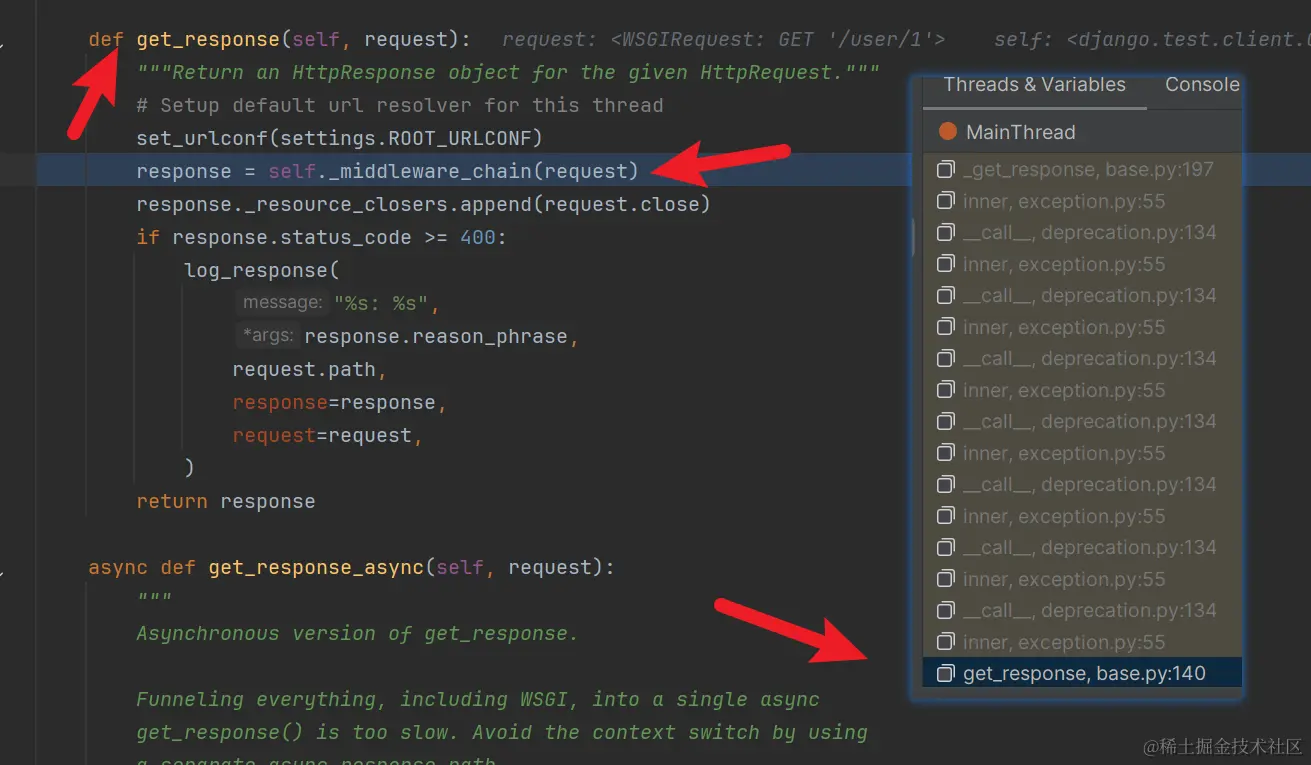
Task: Click the frame icon beside get_response, base.py:140
Action: coord(945,674)
